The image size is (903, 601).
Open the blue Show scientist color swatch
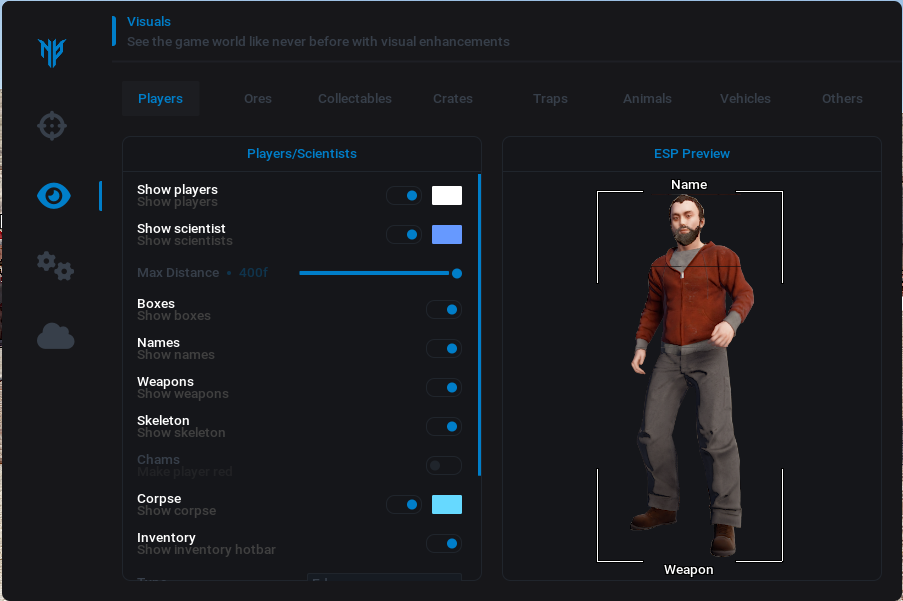click(x=447, y=235)
